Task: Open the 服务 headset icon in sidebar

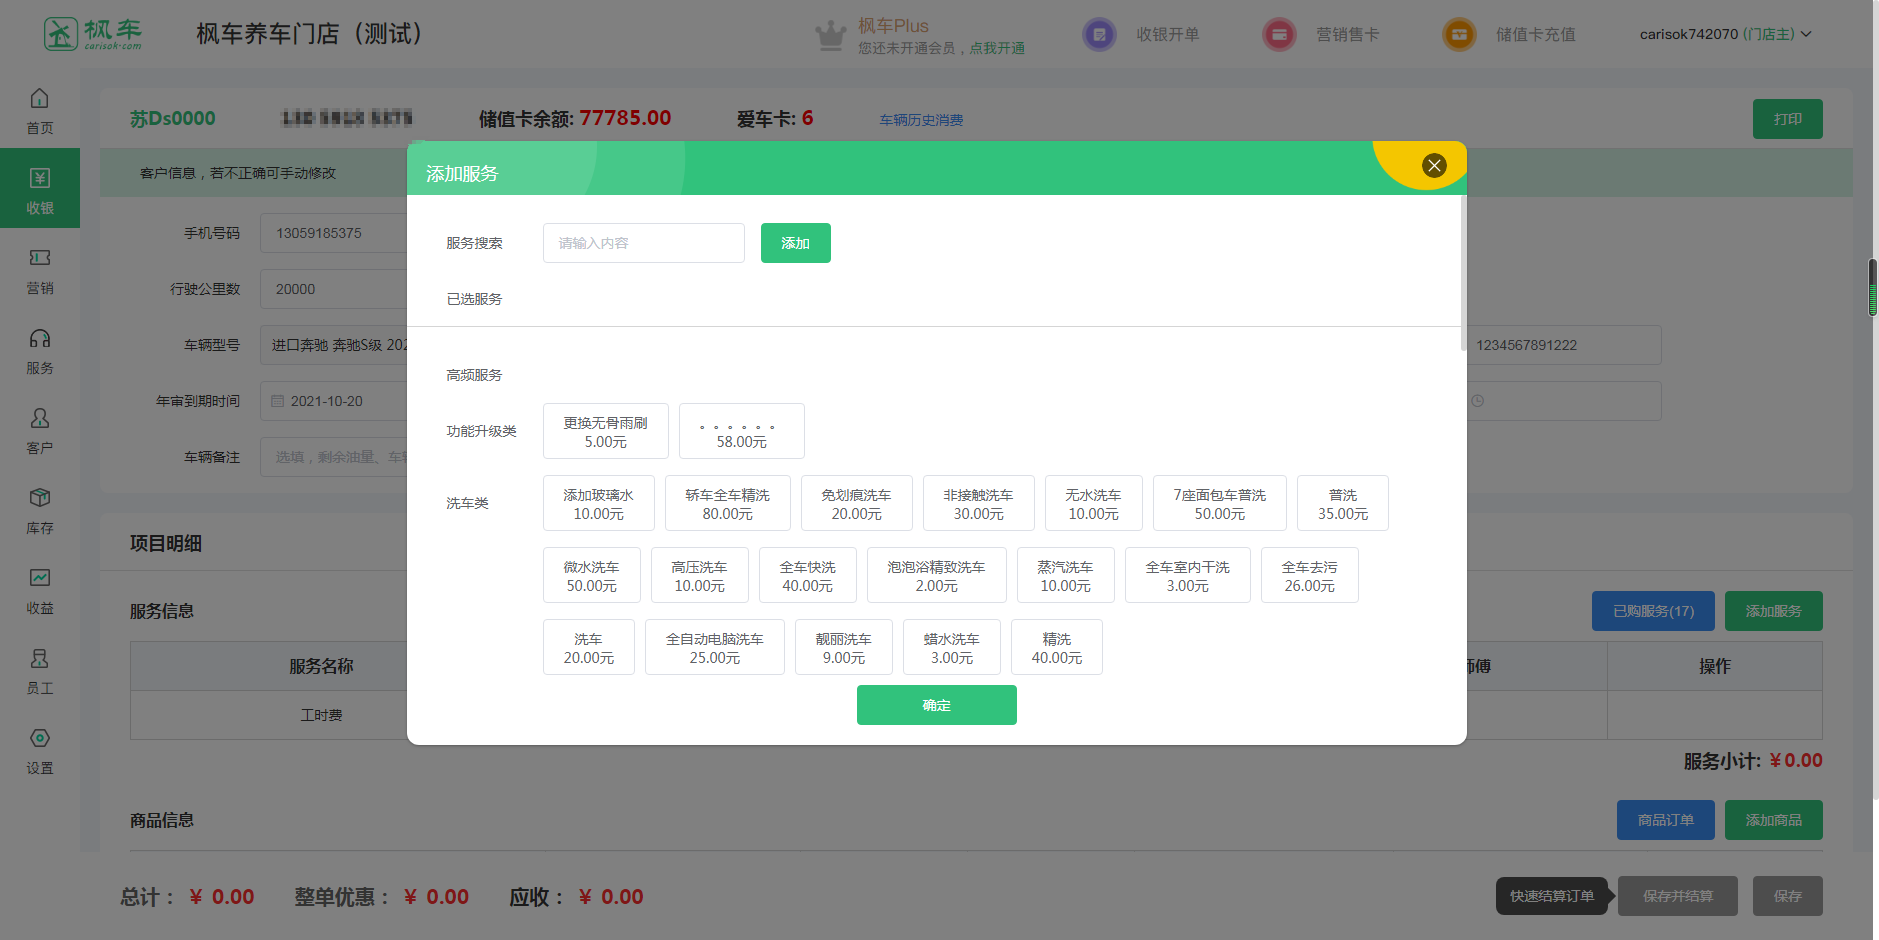Action: (39, 339)
